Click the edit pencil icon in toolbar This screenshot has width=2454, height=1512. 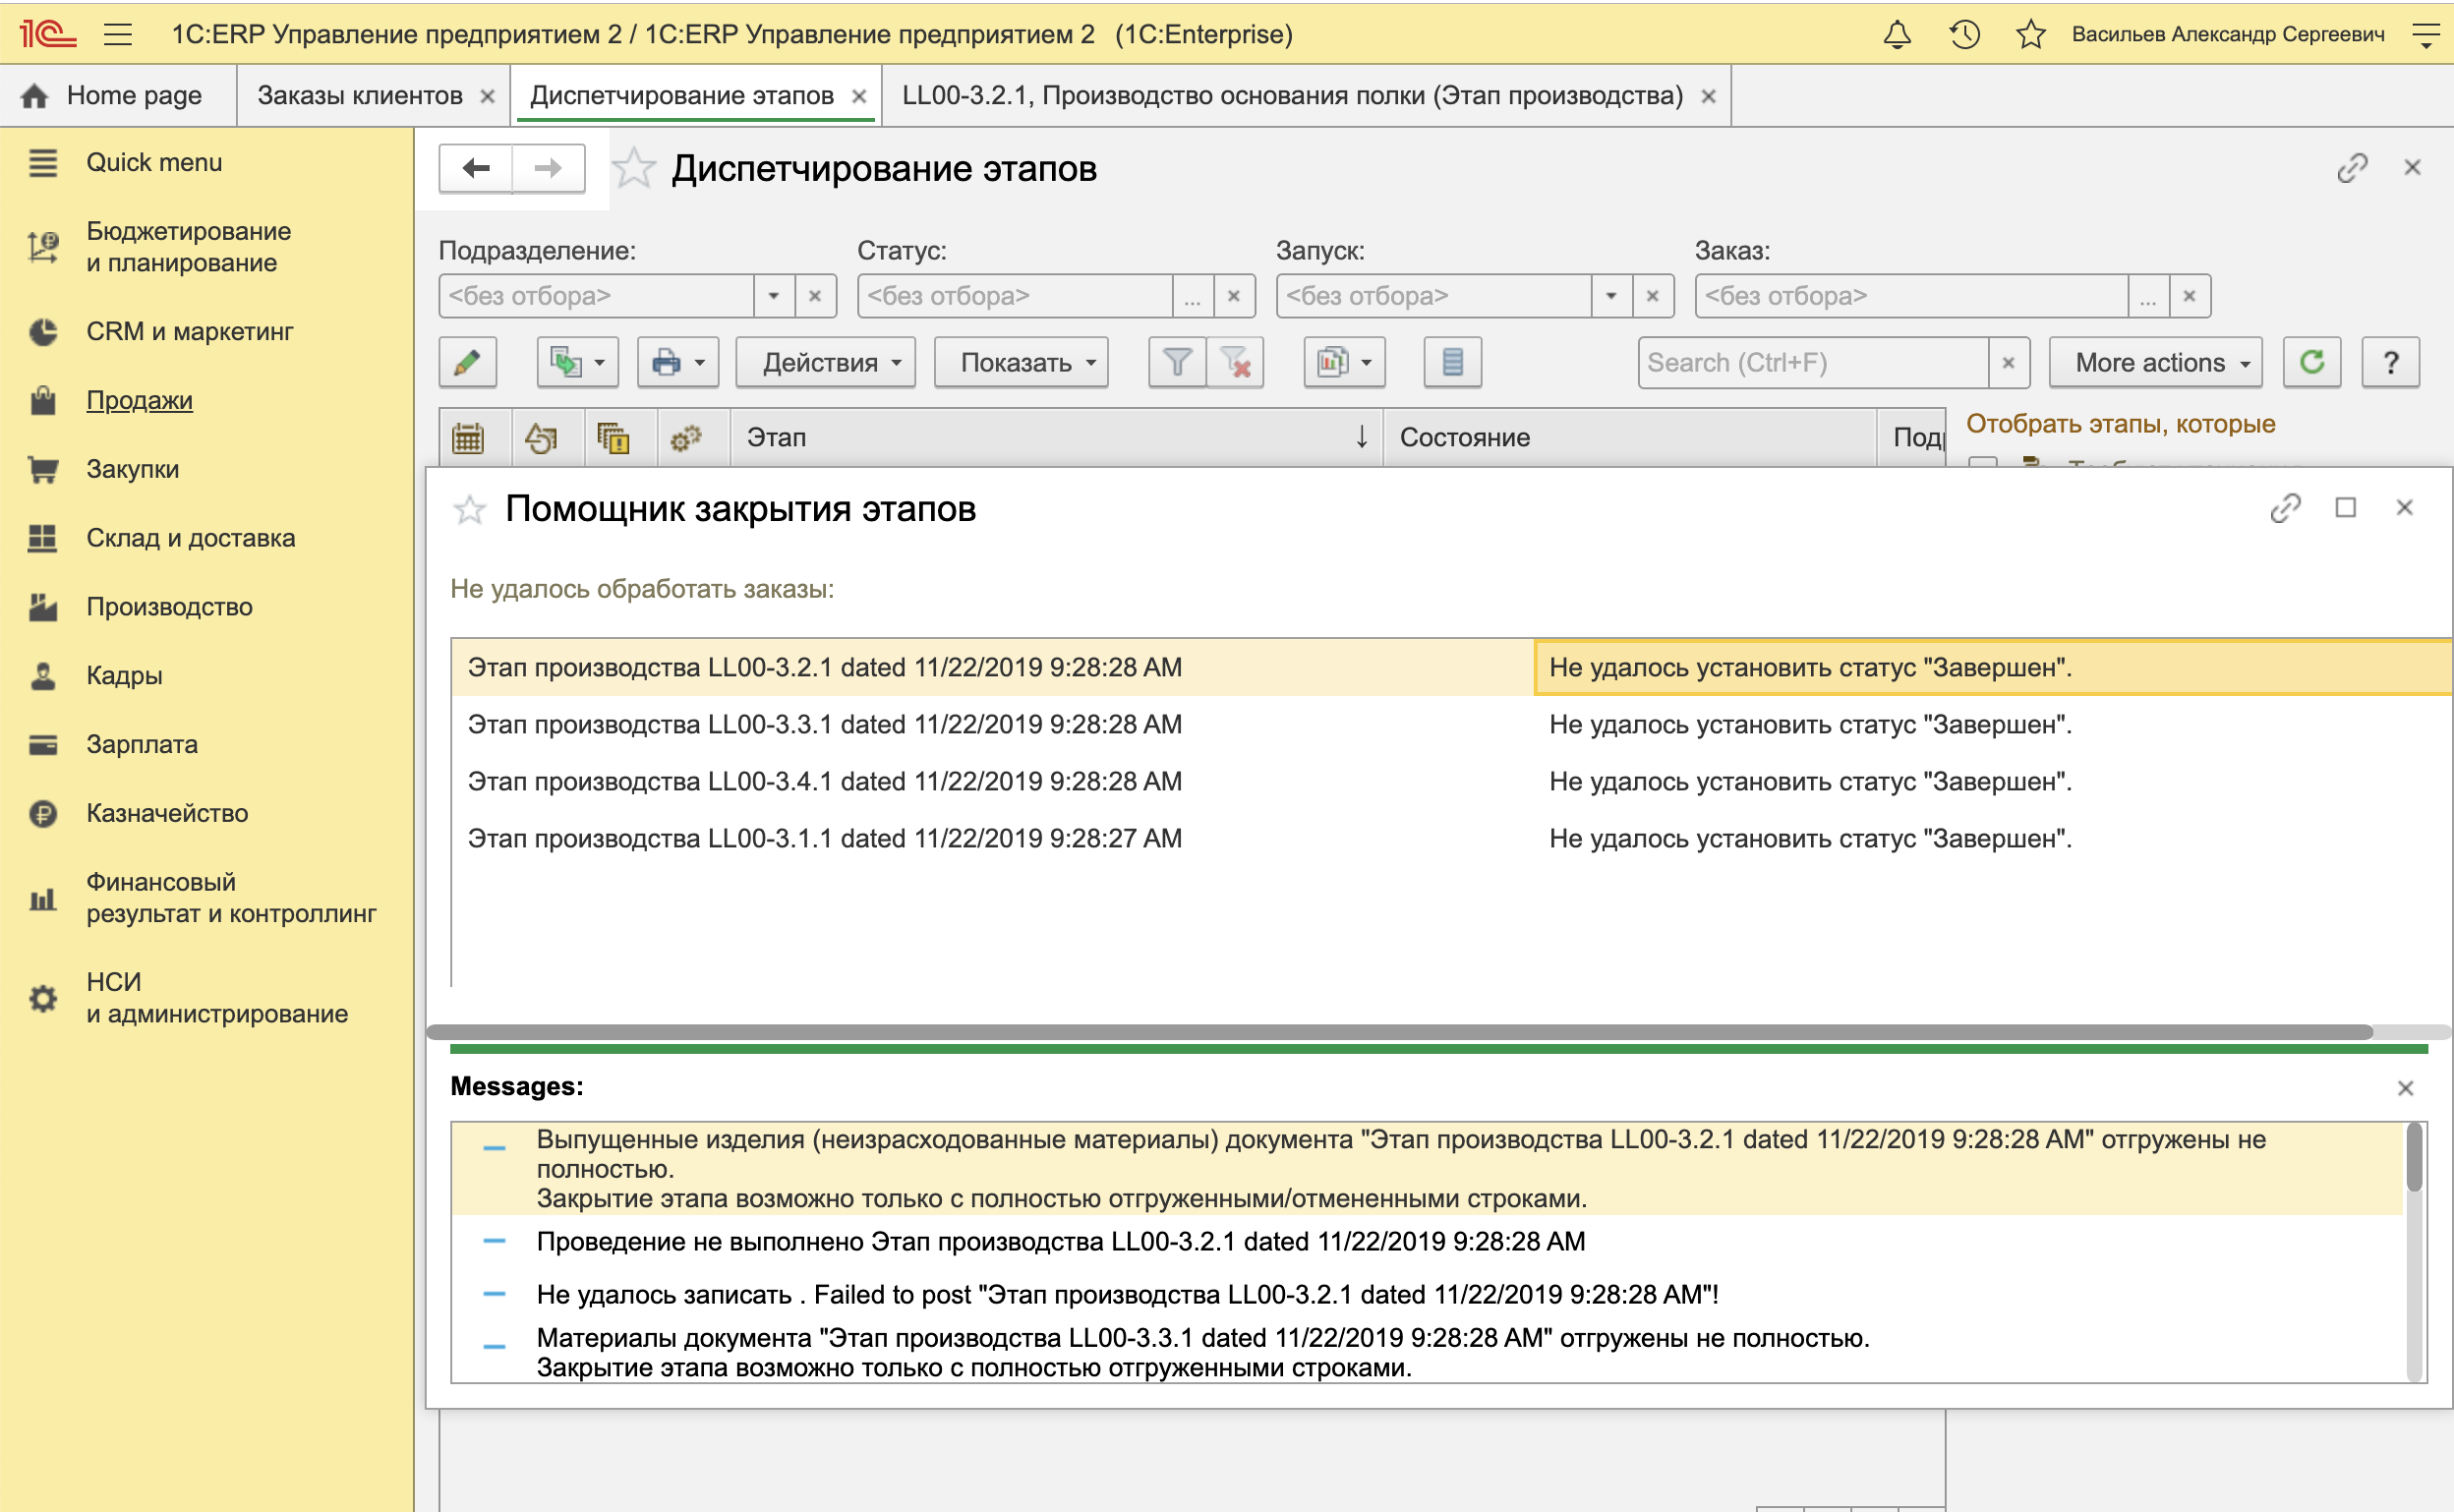click(467, 362)
